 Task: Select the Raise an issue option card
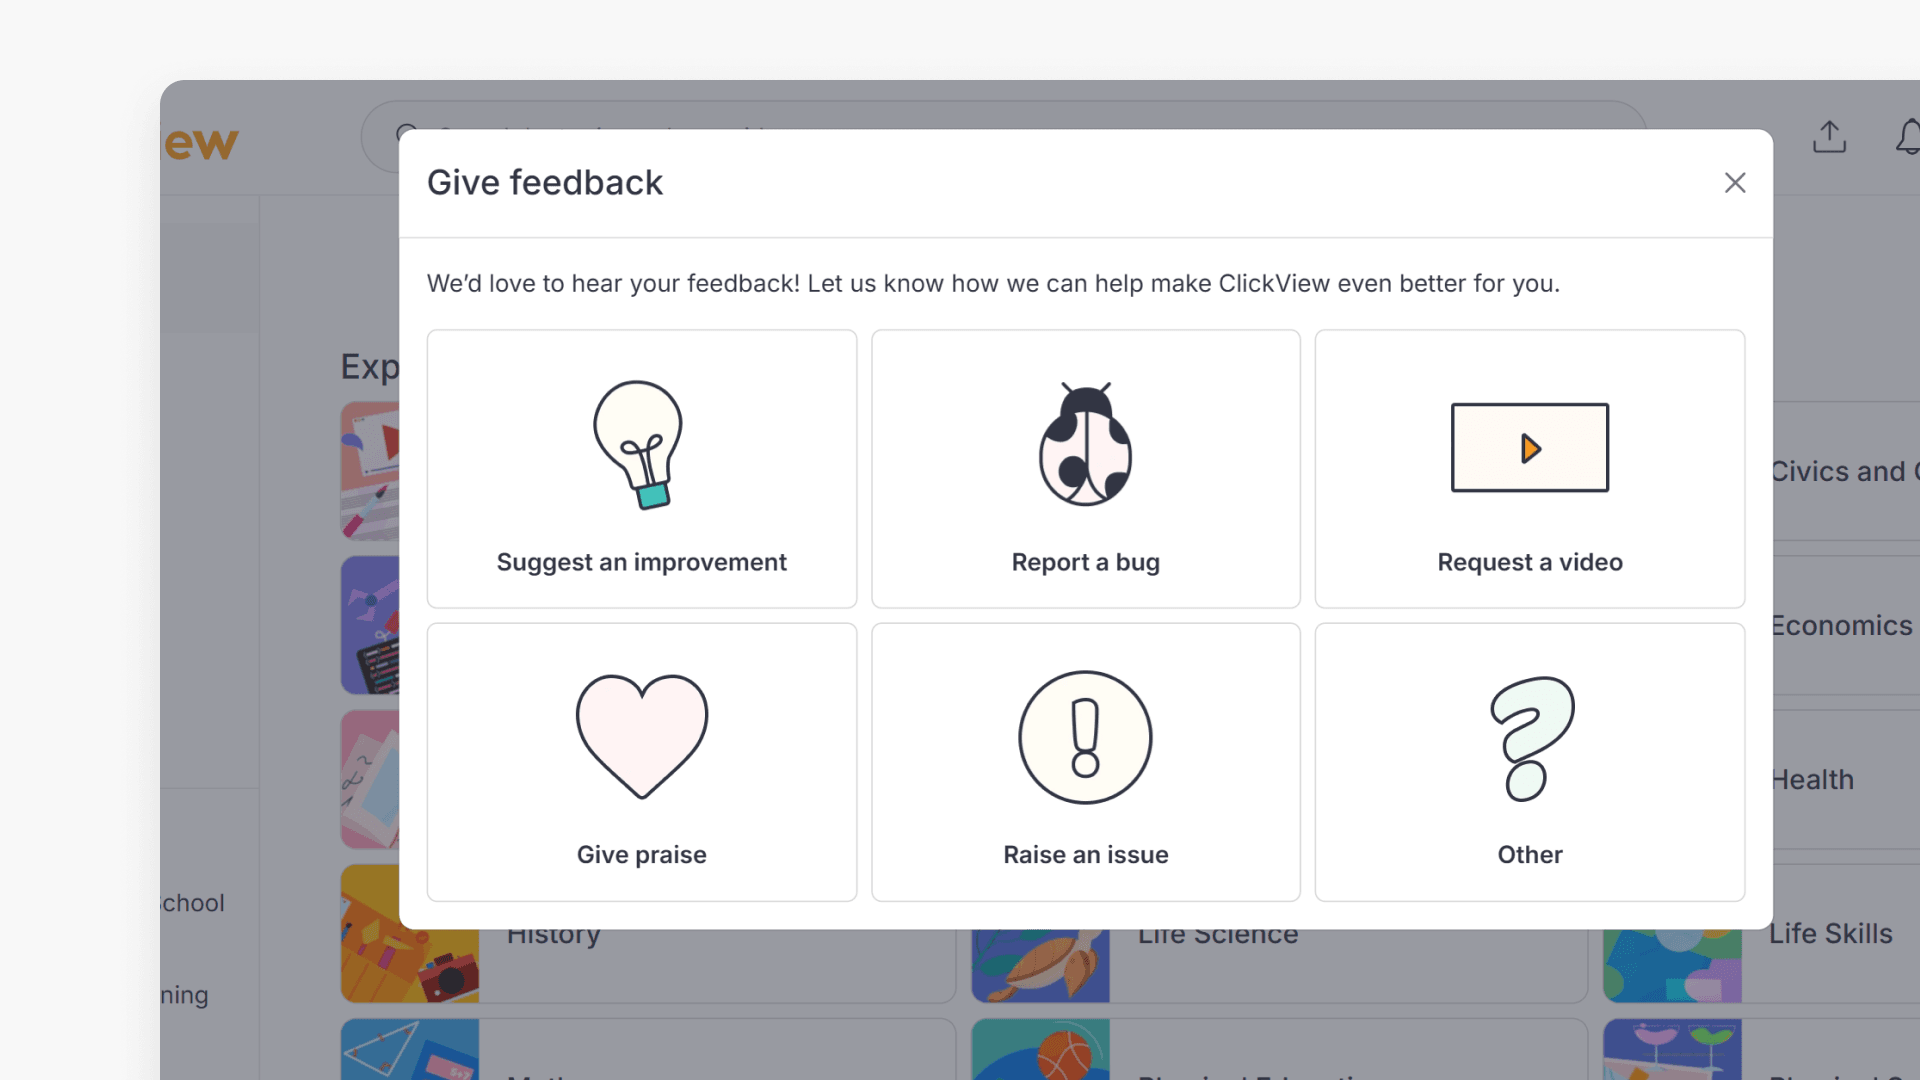point(1085,761)
